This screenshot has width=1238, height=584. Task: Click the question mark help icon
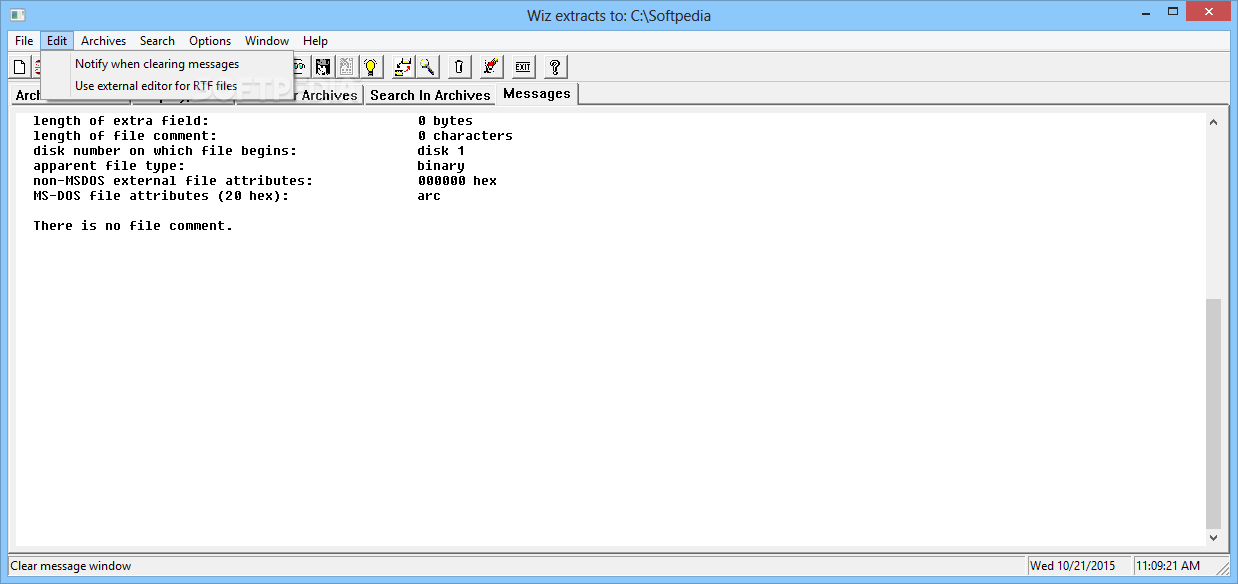[555, 67]
